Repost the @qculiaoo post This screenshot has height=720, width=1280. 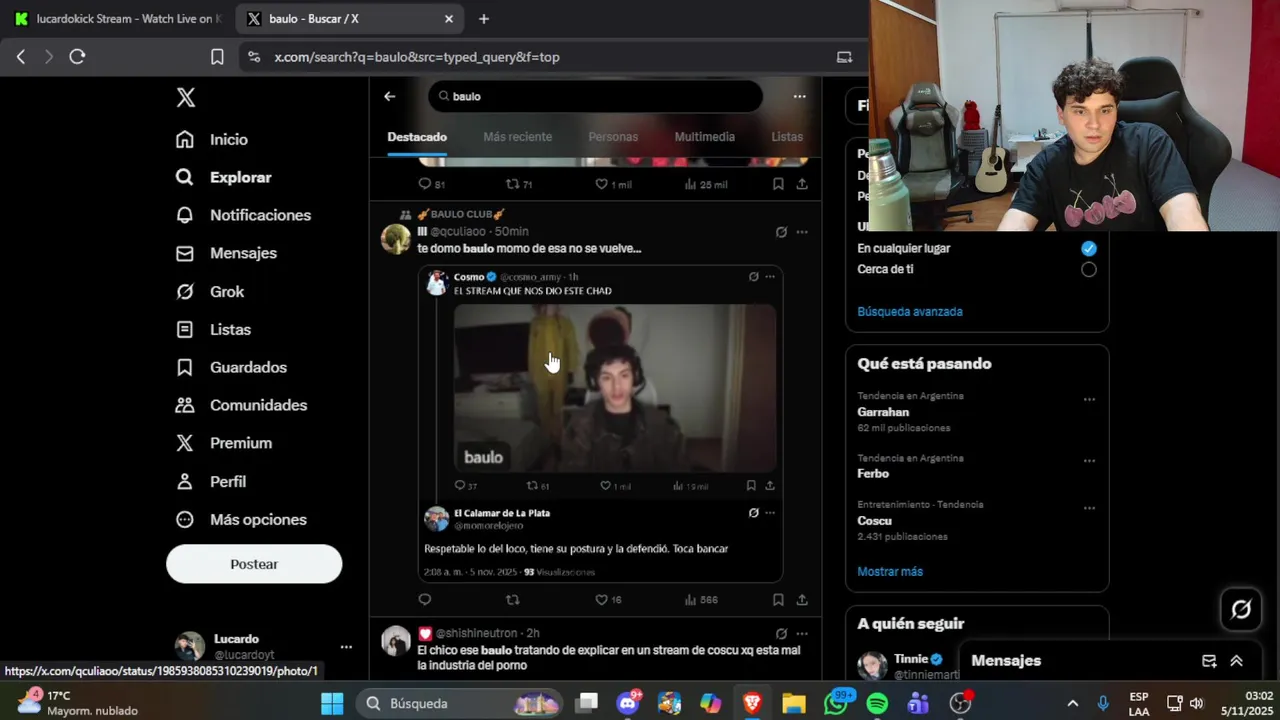(x=513, y=600)
